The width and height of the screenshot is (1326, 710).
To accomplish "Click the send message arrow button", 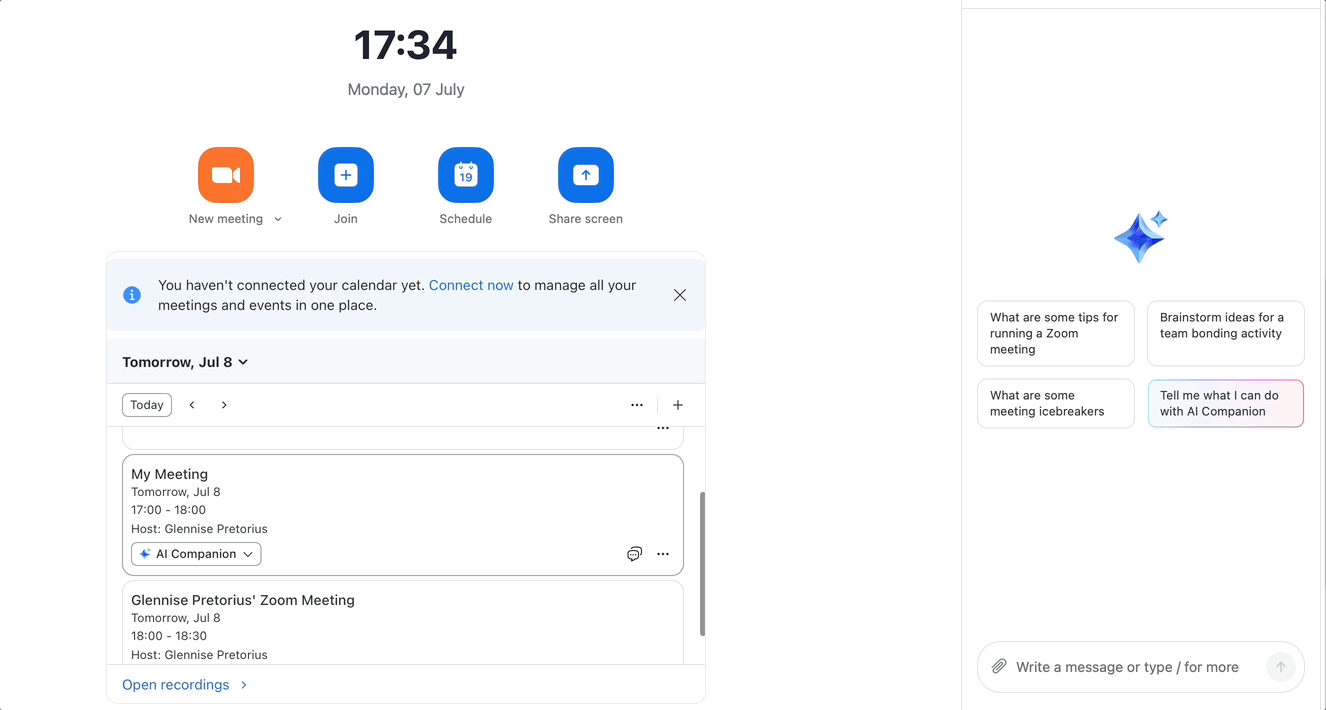I will tap(1281, 667).
